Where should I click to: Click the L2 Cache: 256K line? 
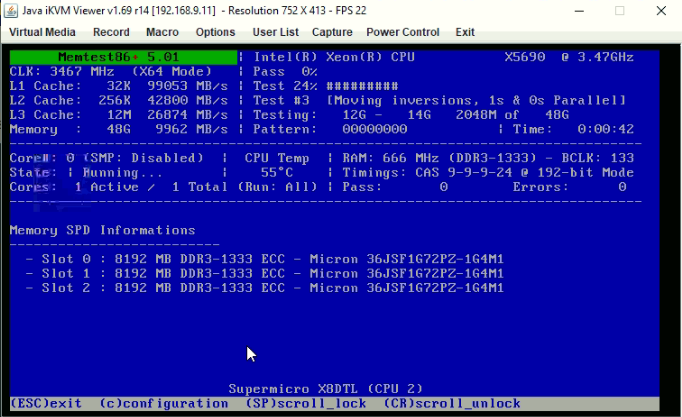click(x=119, y=100)
